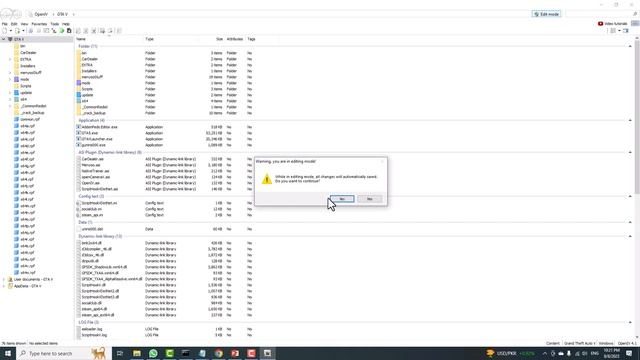Image resolution: width=640 pixels, height=360 pixels.
Task: Open the Favorites menu
Action: click(x=39, y=24)
